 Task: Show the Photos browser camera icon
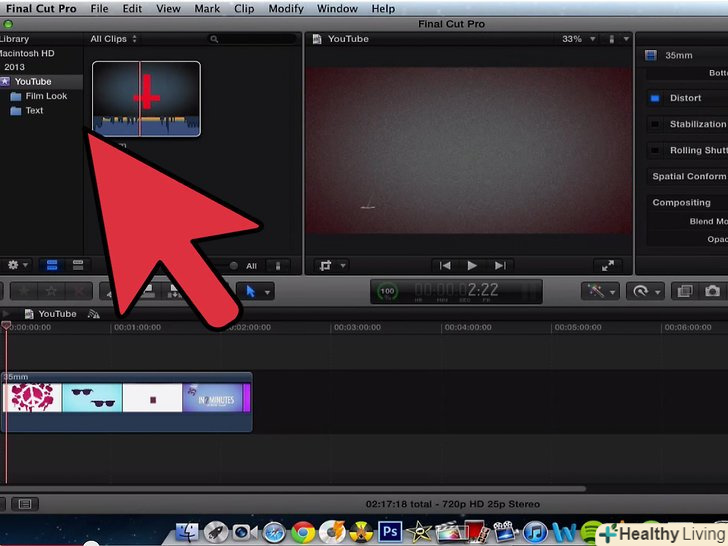pyautogui.click(x=712, y=291)
